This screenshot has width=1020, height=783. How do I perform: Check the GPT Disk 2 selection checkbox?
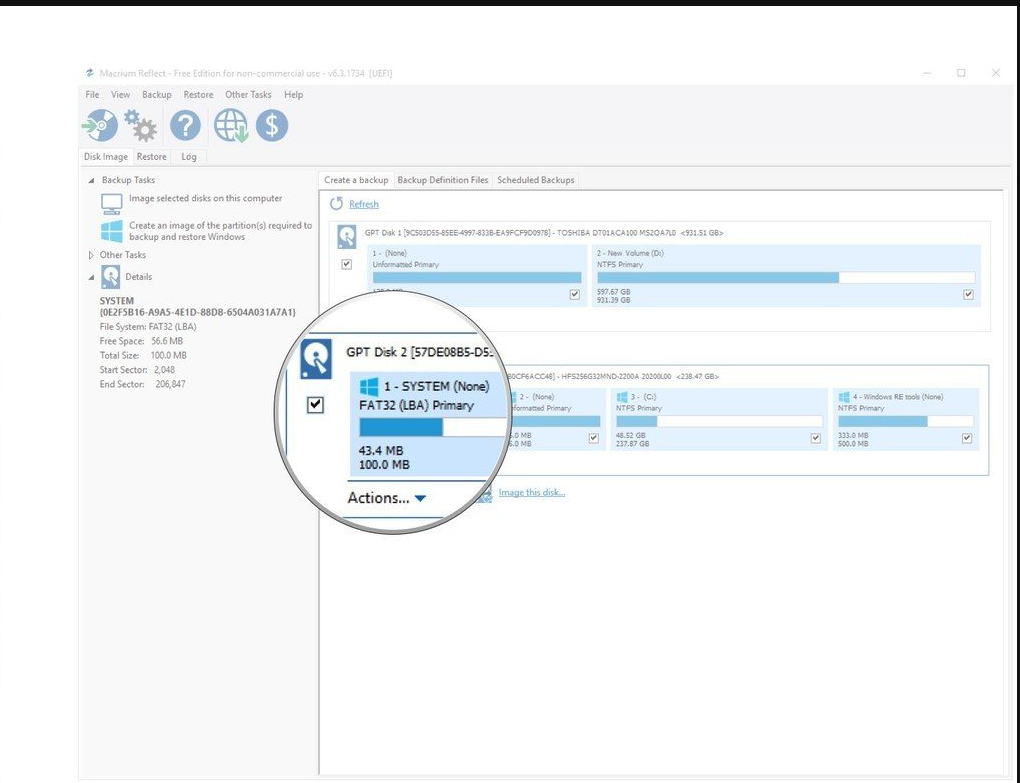(x=316, y=405)
